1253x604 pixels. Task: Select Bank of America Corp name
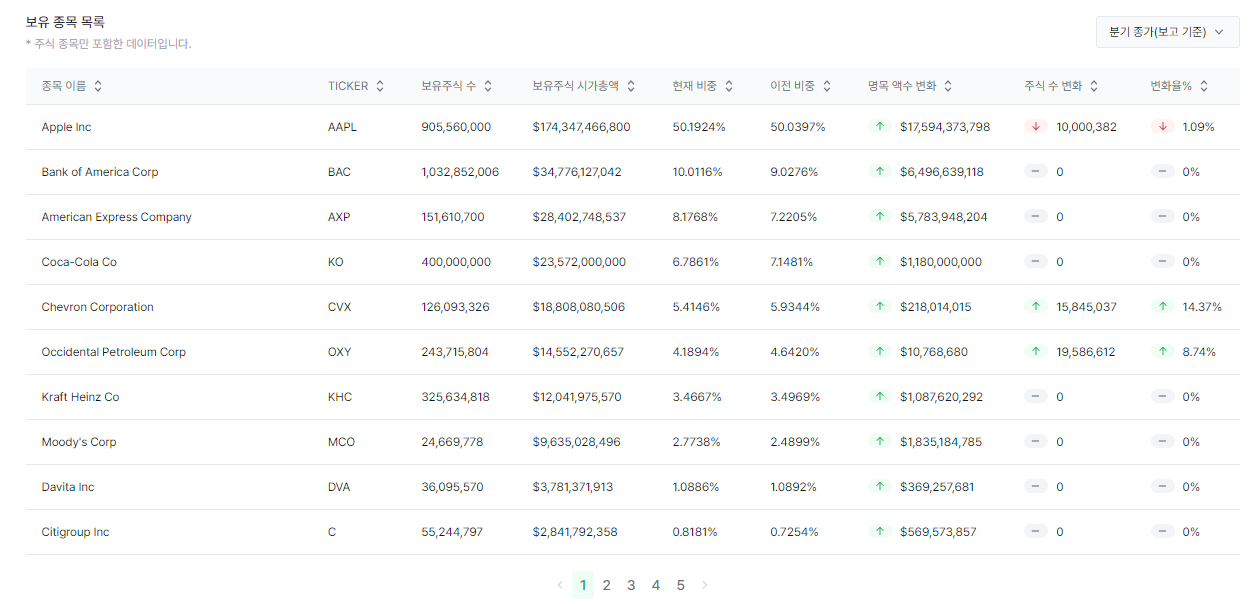click(100, 172)
